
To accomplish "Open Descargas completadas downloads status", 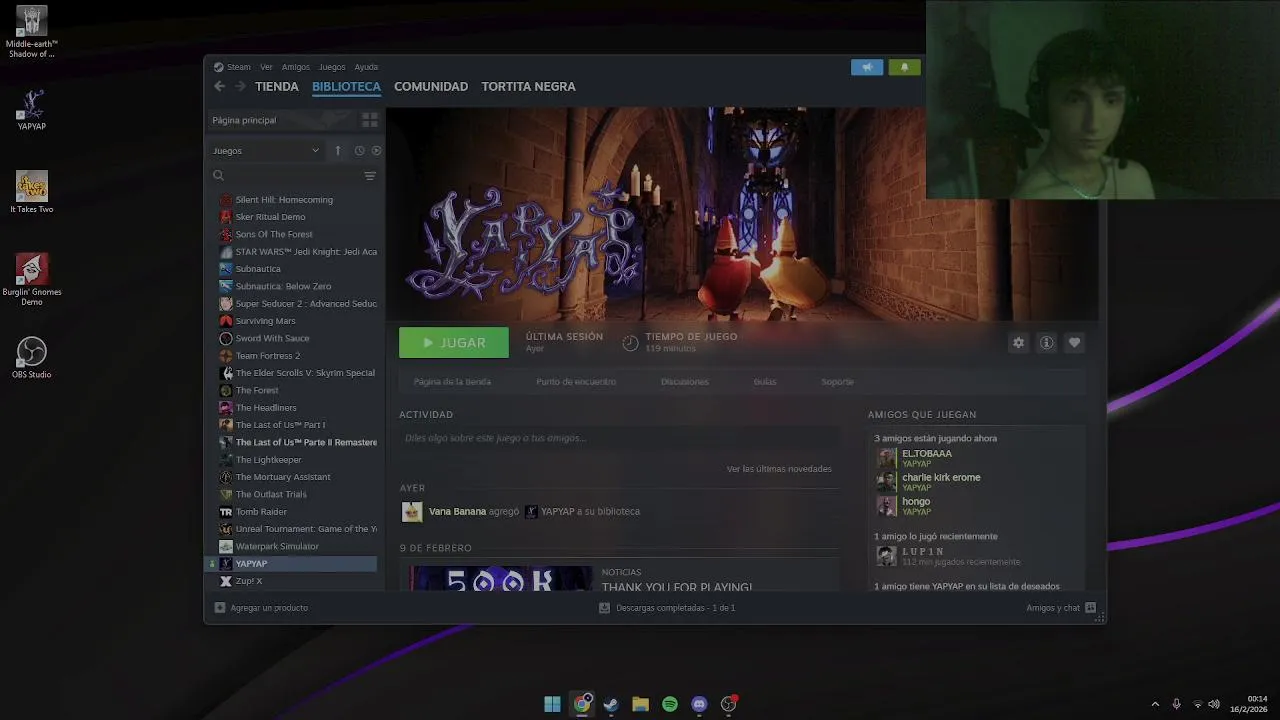I will tap(667, 608).
